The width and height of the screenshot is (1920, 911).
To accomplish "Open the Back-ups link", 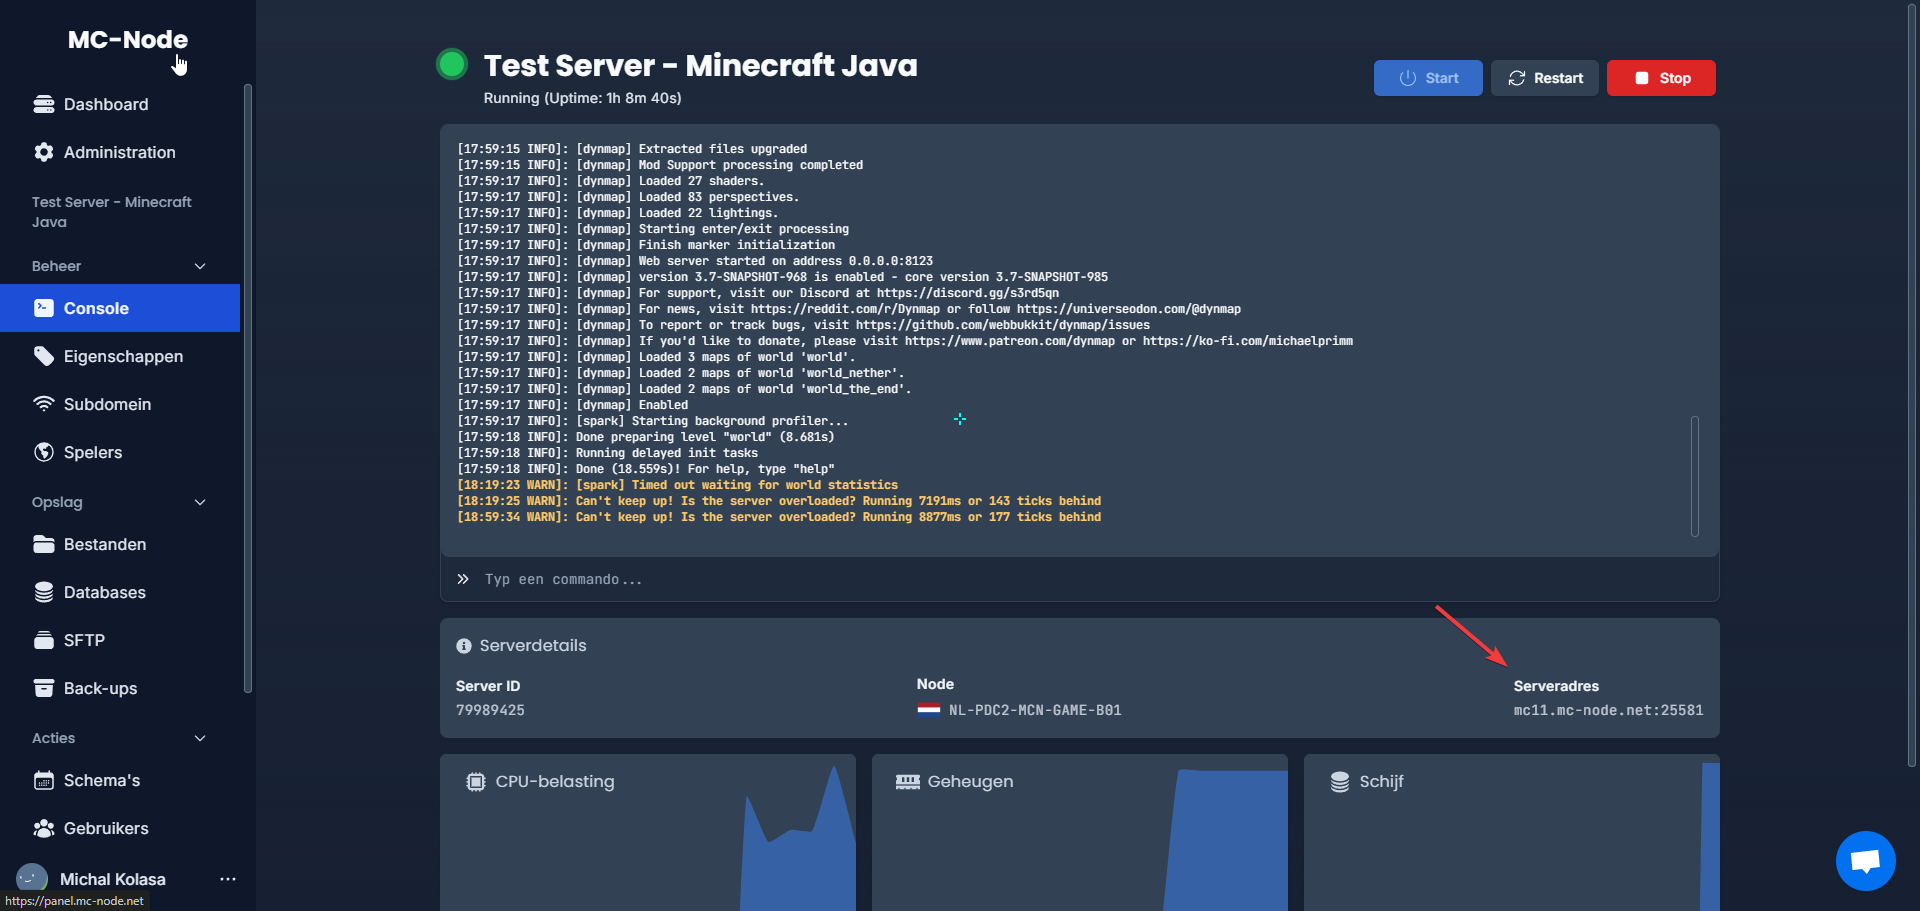I will pos(120,688).
